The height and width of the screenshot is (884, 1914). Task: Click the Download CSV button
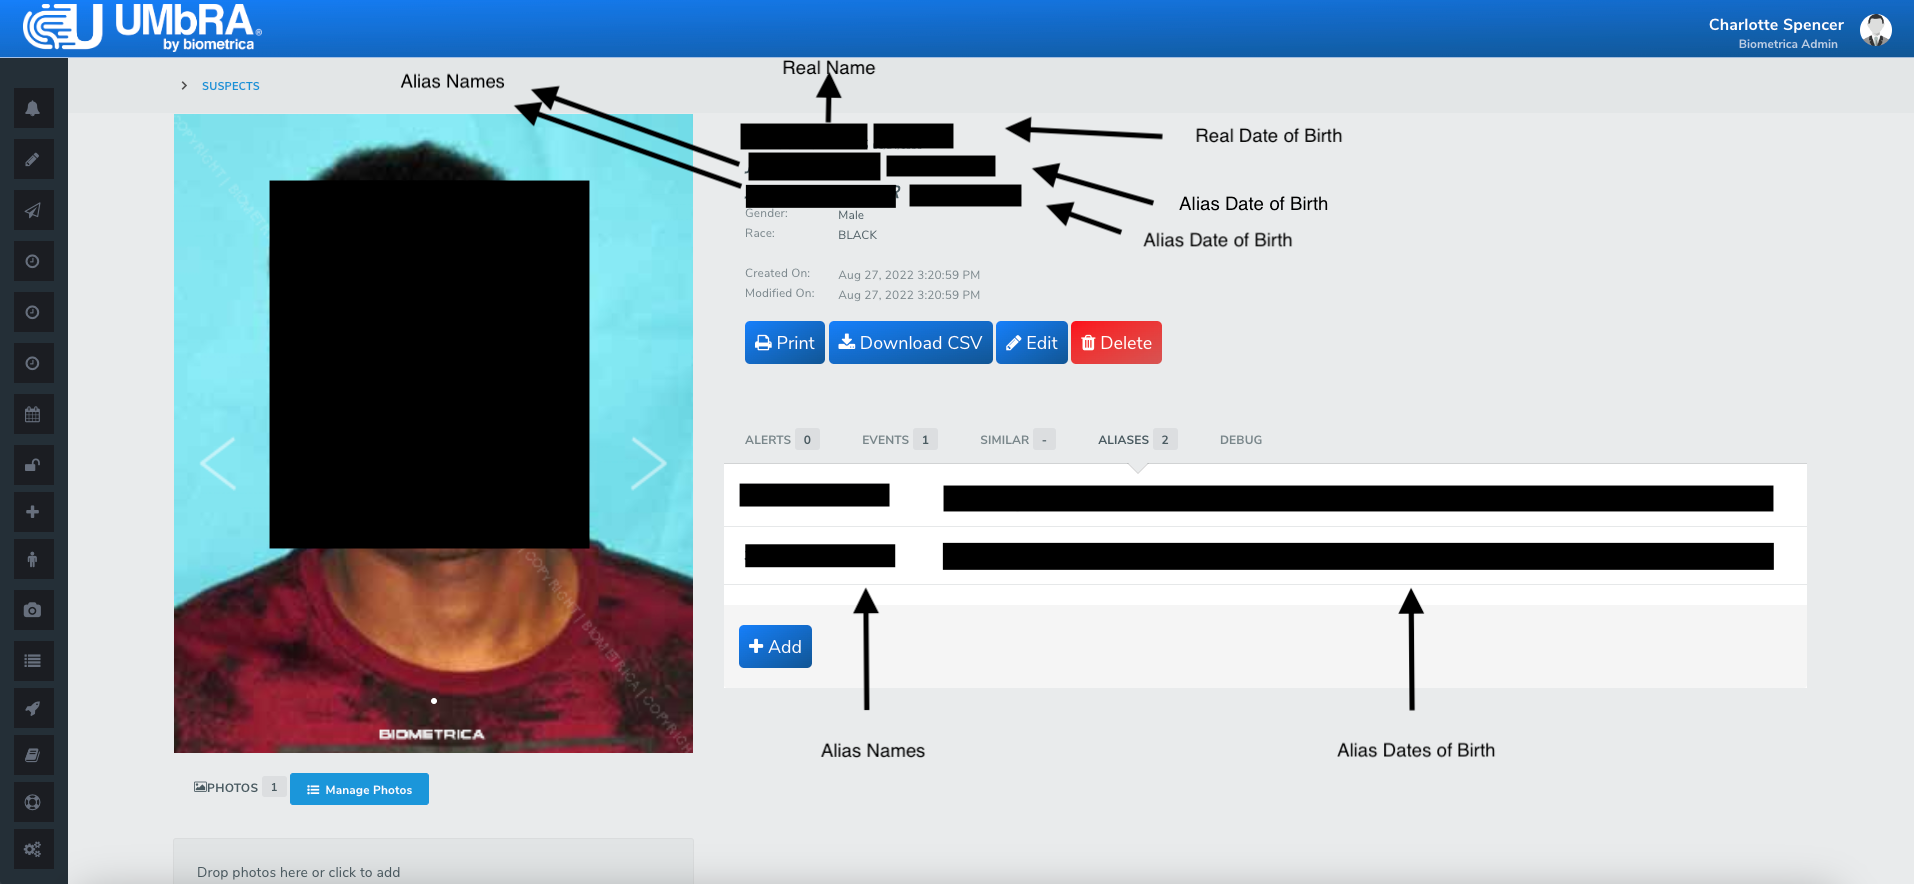pos(910,343)
